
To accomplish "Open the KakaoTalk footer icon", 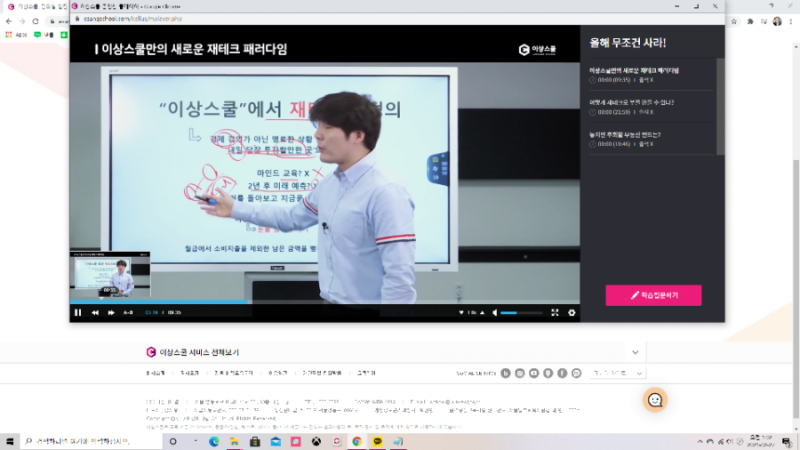I will coord(577,373).
